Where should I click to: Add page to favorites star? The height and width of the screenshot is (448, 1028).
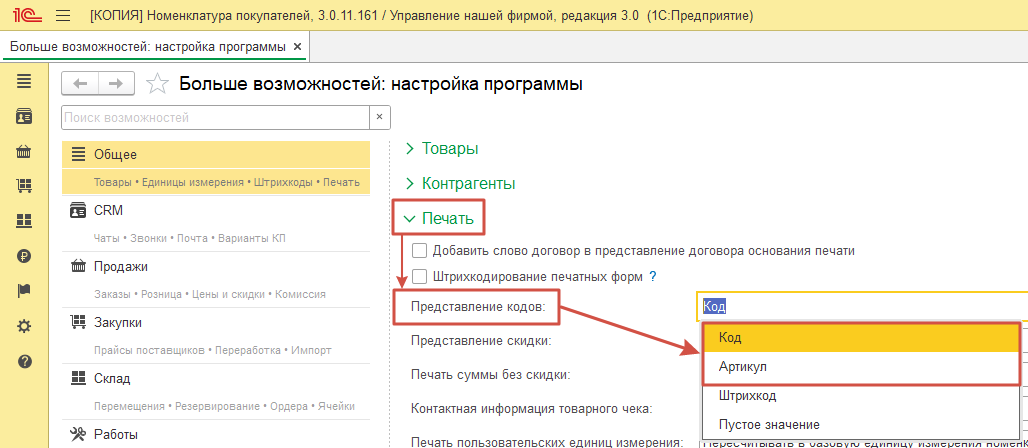pos(156,84)
